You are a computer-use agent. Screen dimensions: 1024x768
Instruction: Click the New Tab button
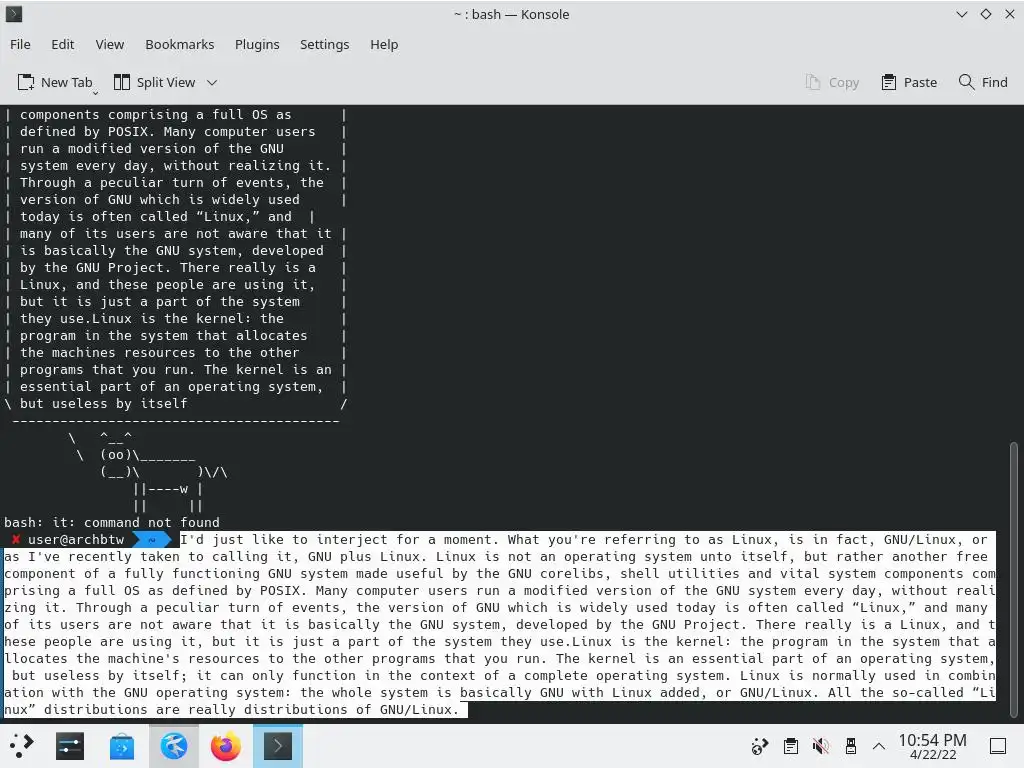tap(55, 82)
